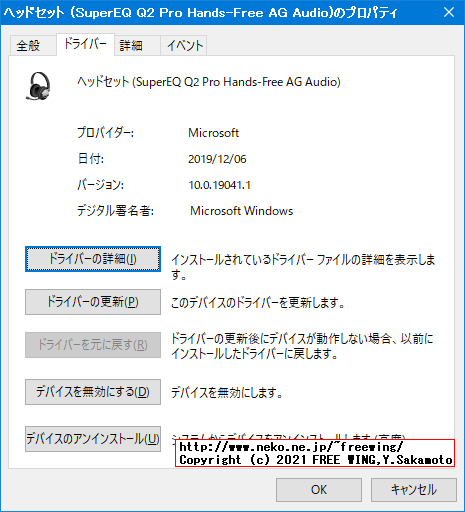Click description このデバイスのドライバーを更新します。
This screenshot has height=512, width=465.
pyautogui.click(x=257, y=303)
